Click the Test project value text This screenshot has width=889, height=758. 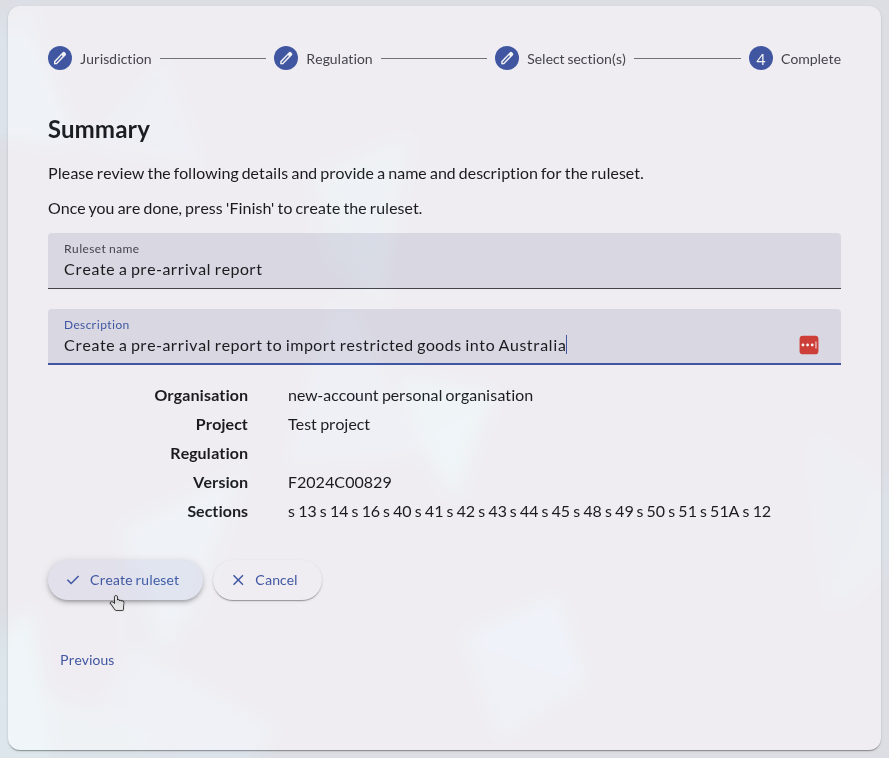(x=329, y=424)
